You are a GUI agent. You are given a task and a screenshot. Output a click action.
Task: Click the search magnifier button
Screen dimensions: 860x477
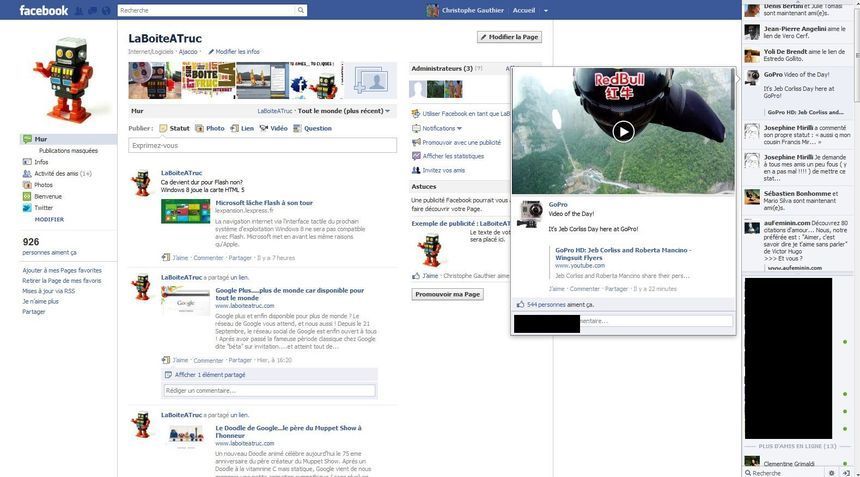point(301,10)
